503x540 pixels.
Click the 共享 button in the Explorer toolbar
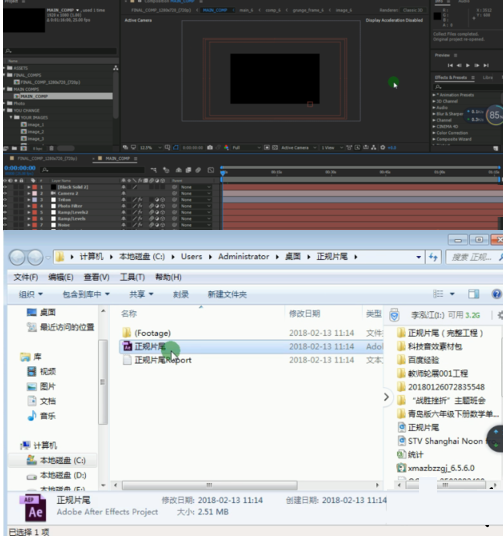(141, 294)
